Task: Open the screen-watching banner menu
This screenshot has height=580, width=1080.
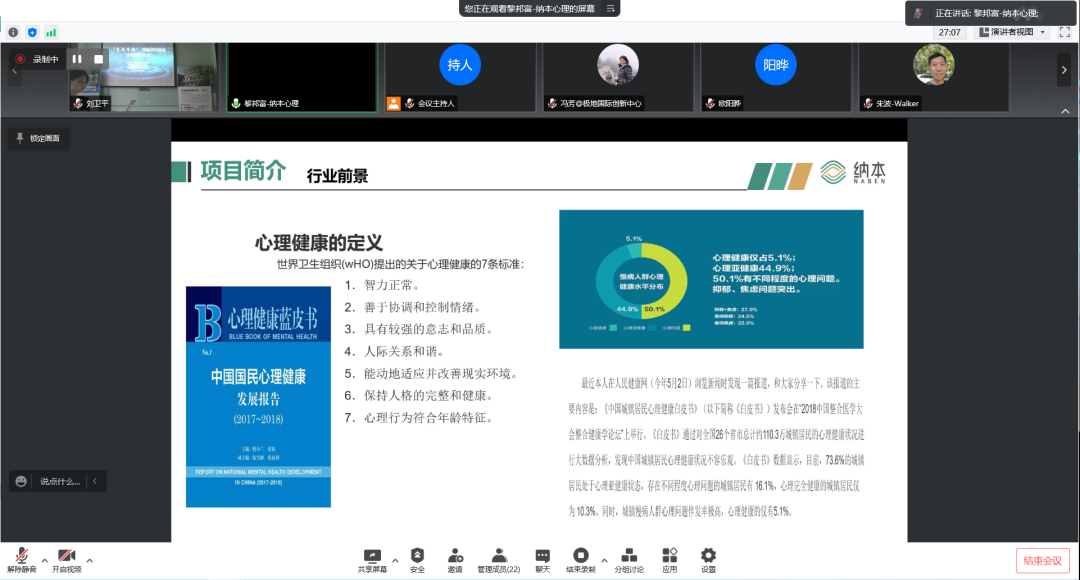Action: (x=609, y=8)
